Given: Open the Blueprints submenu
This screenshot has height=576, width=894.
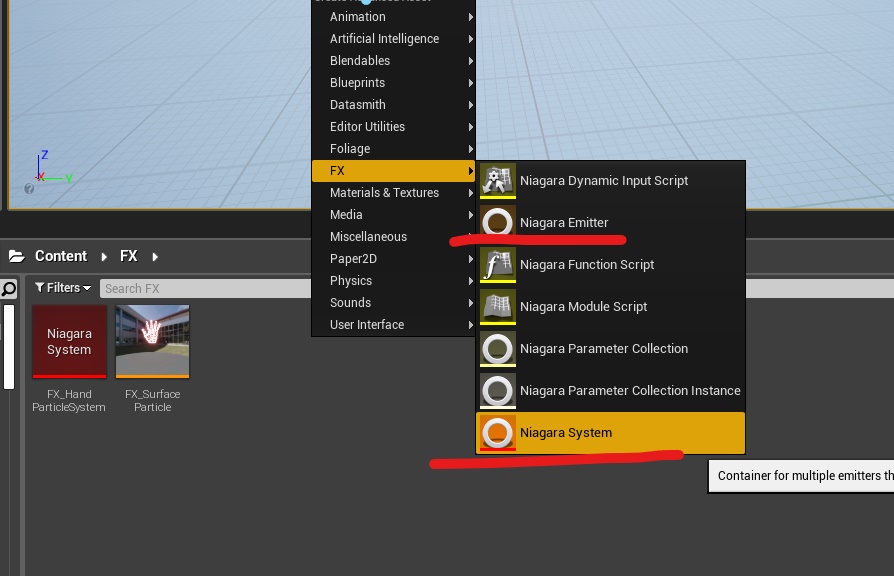Looking at the screenshot, I should pos(393,83).
